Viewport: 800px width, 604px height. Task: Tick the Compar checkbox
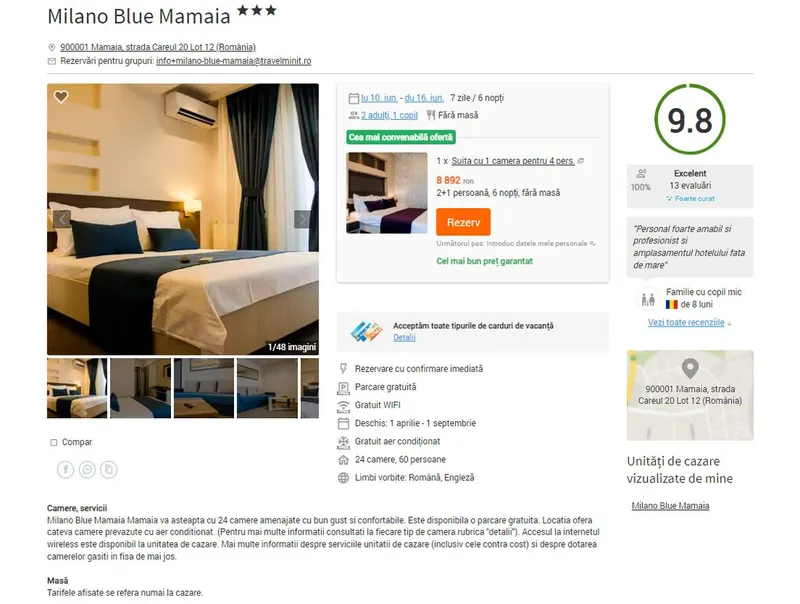[54, 442]
